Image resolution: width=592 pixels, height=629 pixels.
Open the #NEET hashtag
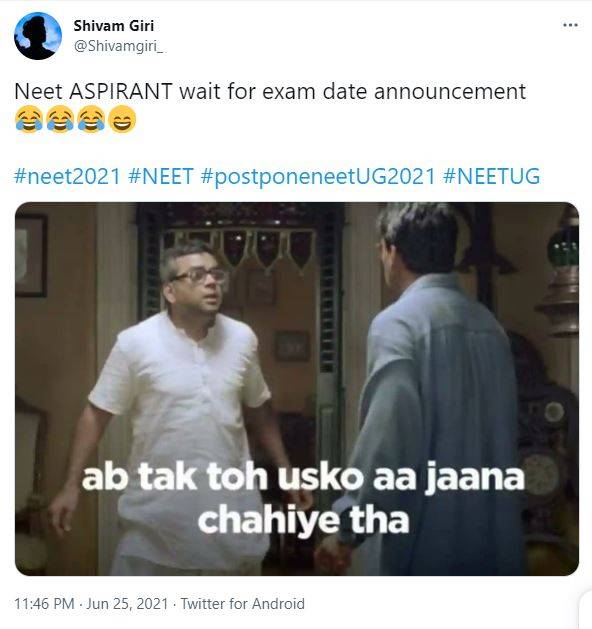161,176
